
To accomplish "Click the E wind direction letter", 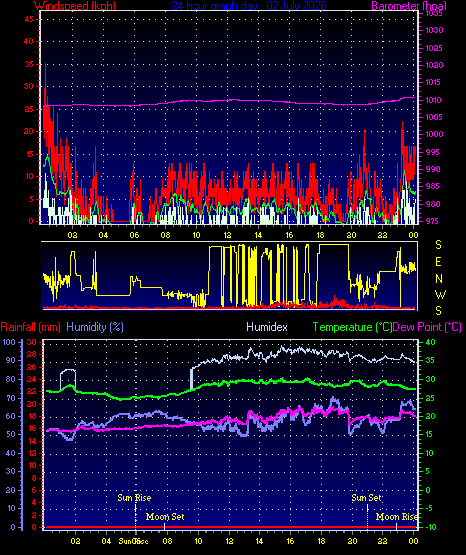I will point(438,262).
